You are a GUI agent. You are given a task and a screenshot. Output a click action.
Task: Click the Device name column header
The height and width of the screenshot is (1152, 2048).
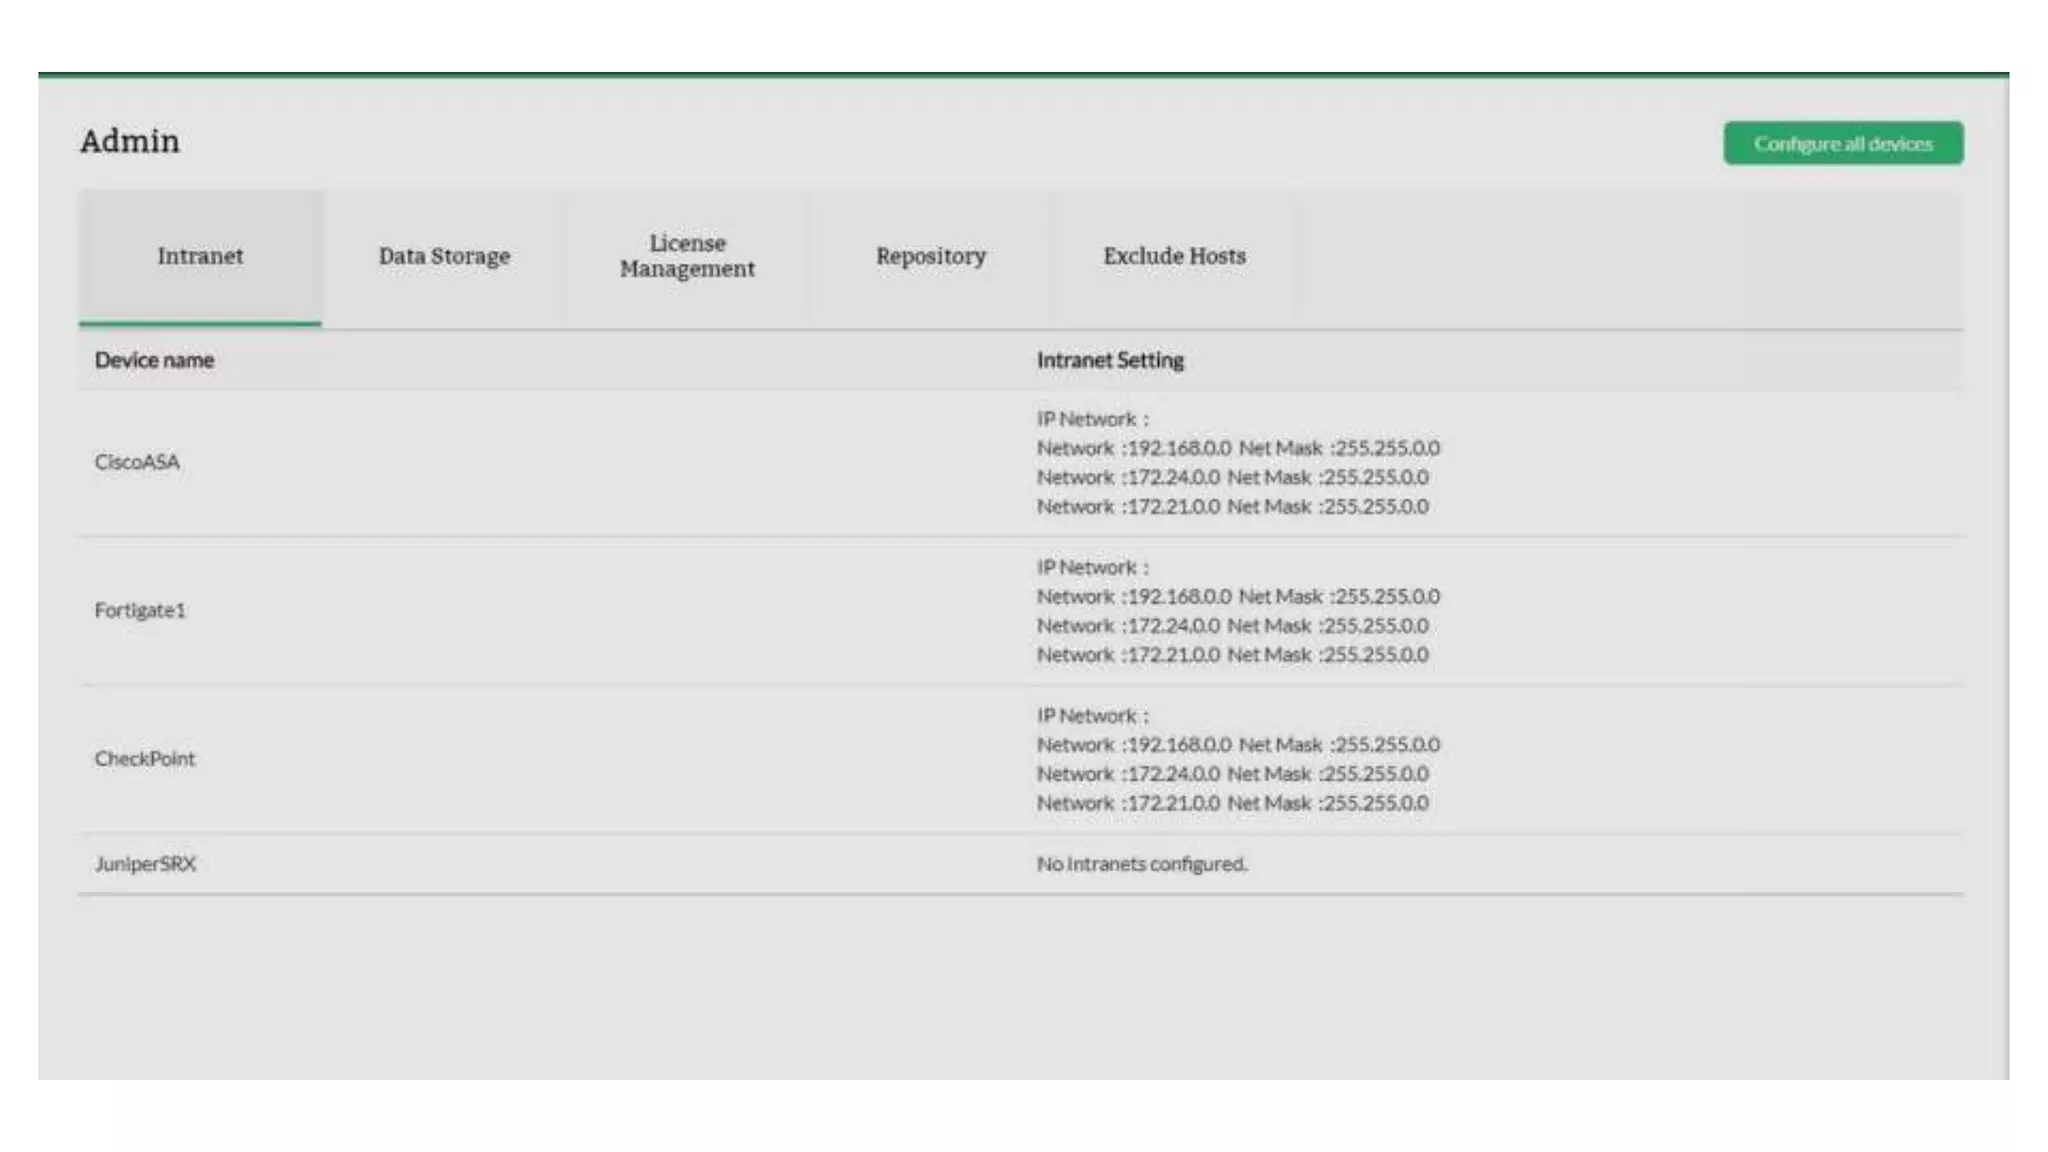pyautogui.click(x=154, y=360)
